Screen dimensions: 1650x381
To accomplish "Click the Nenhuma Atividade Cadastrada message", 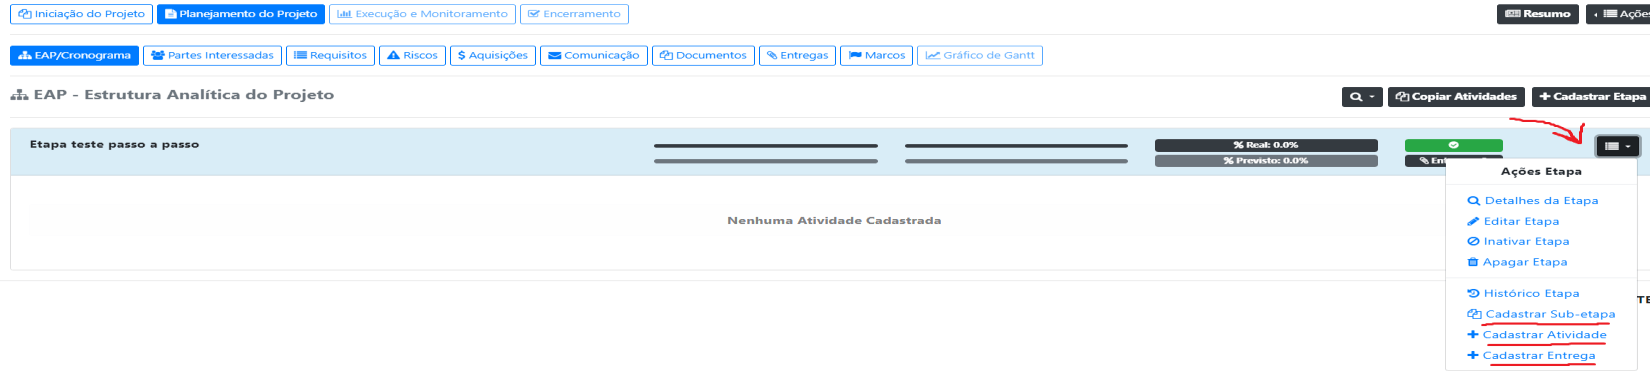I will click(834, 221).
